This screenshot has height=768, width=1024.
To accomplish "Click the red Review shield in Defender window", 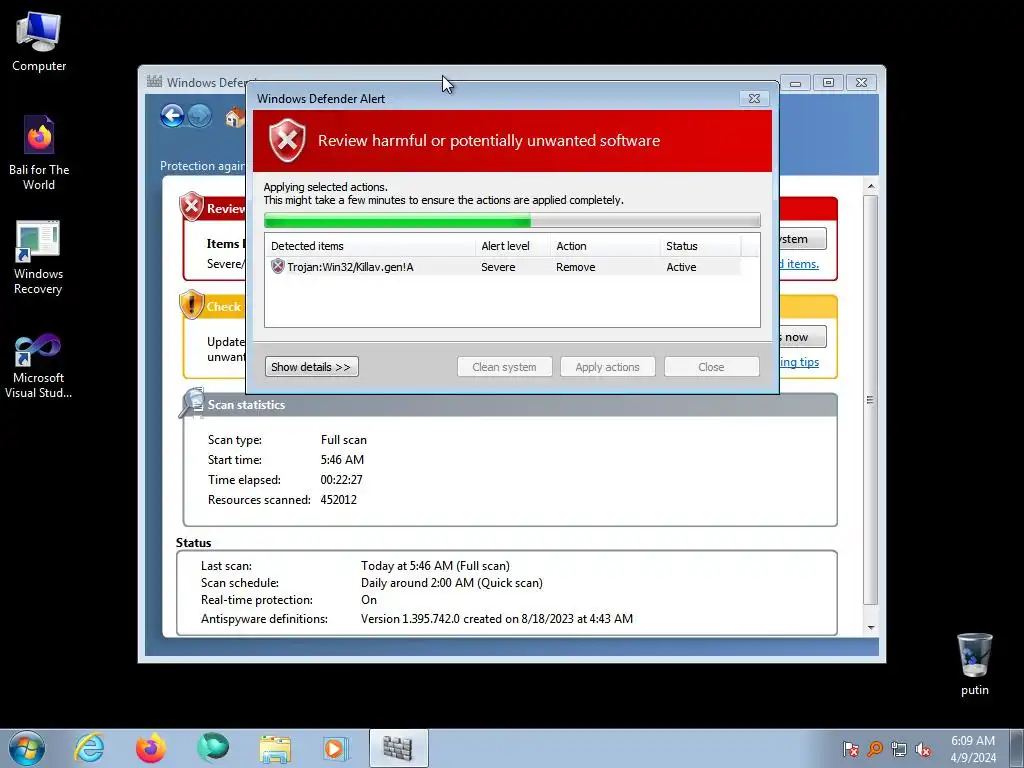I will pyautogui.click(x=191, y=206).
